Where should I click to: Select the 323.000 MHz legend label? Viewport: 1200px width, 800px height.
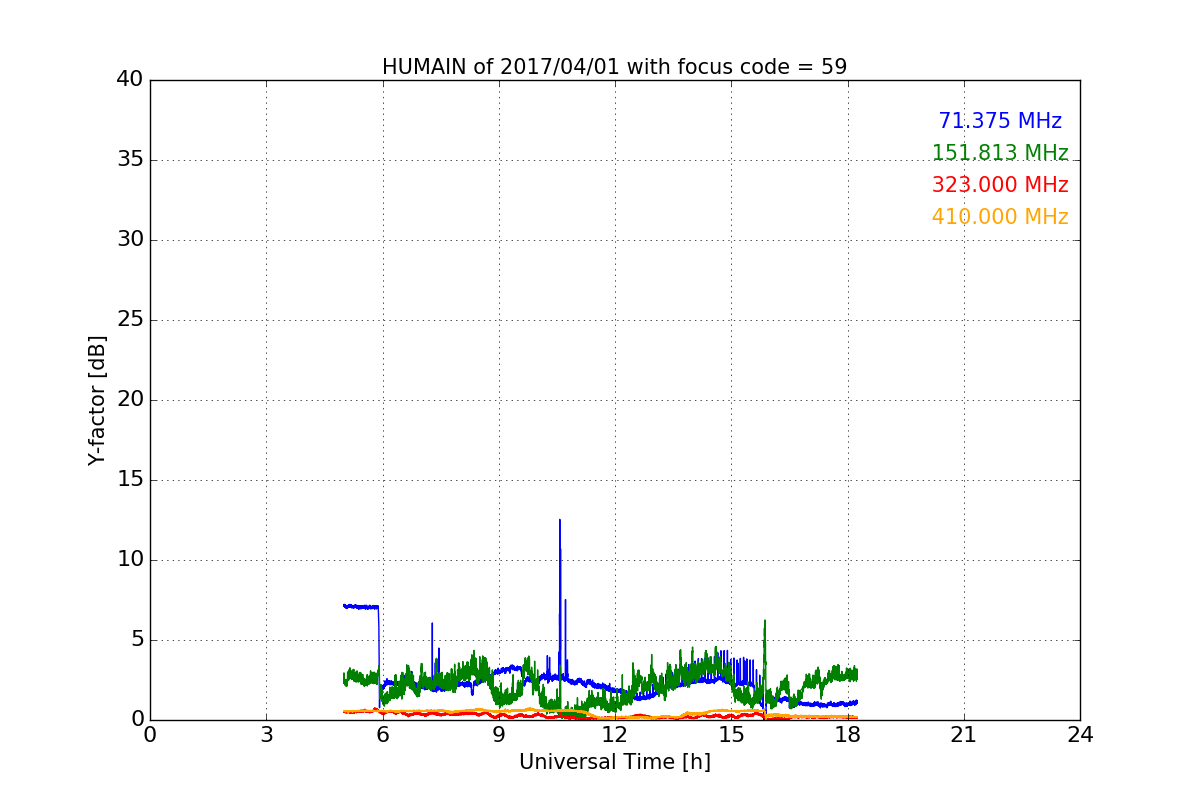coord(1000,185)
